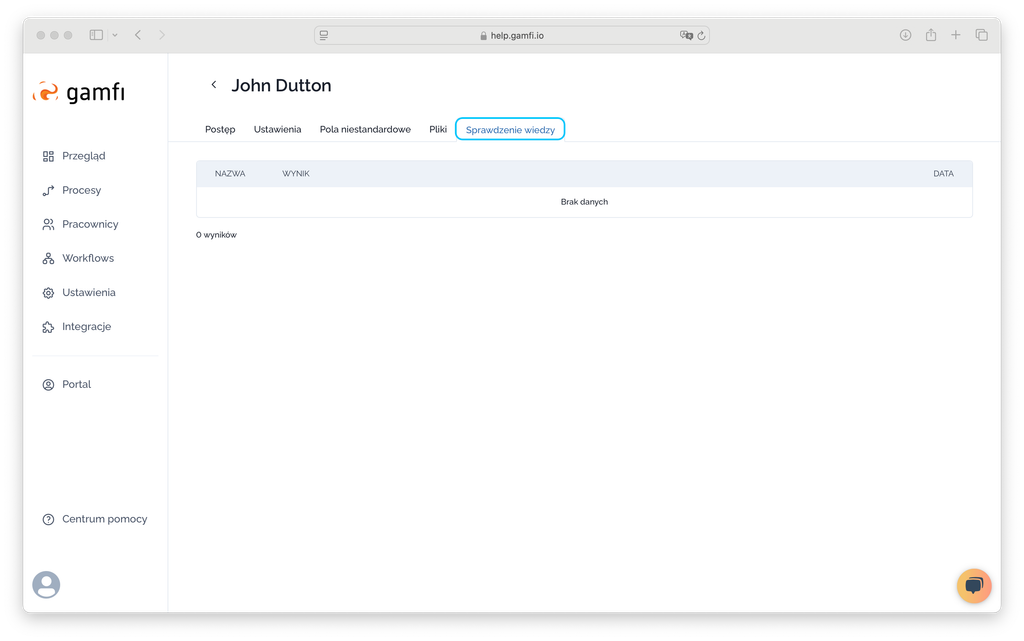
Task: Select the Pola niestandardowe tab
Action: [365, 129]
